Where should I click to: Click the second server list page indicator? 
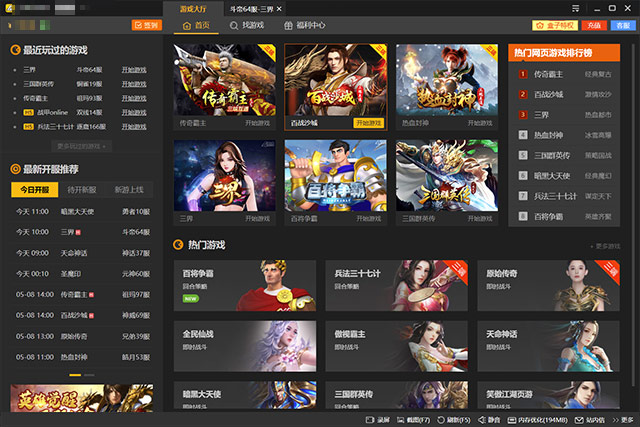click(x=89, y=375)
